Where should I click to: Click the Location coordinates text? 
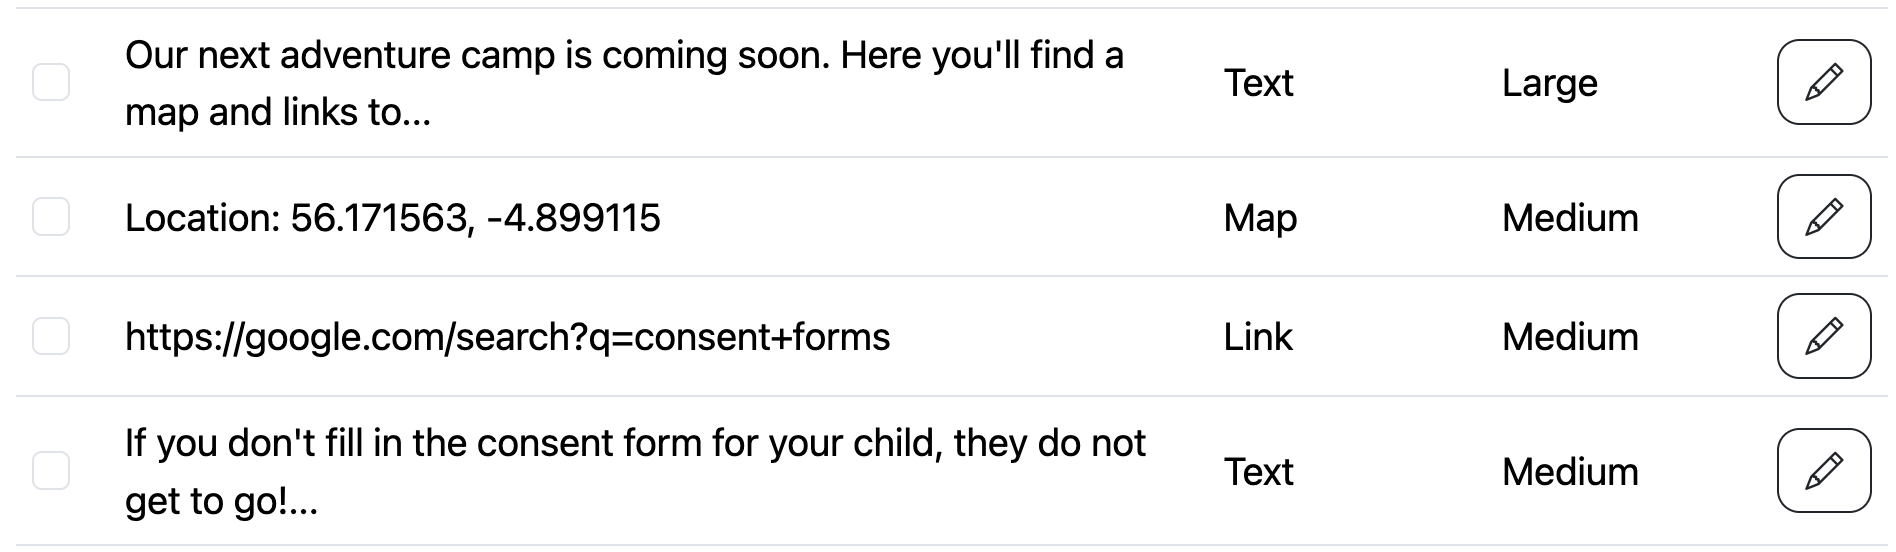(392, 218)
